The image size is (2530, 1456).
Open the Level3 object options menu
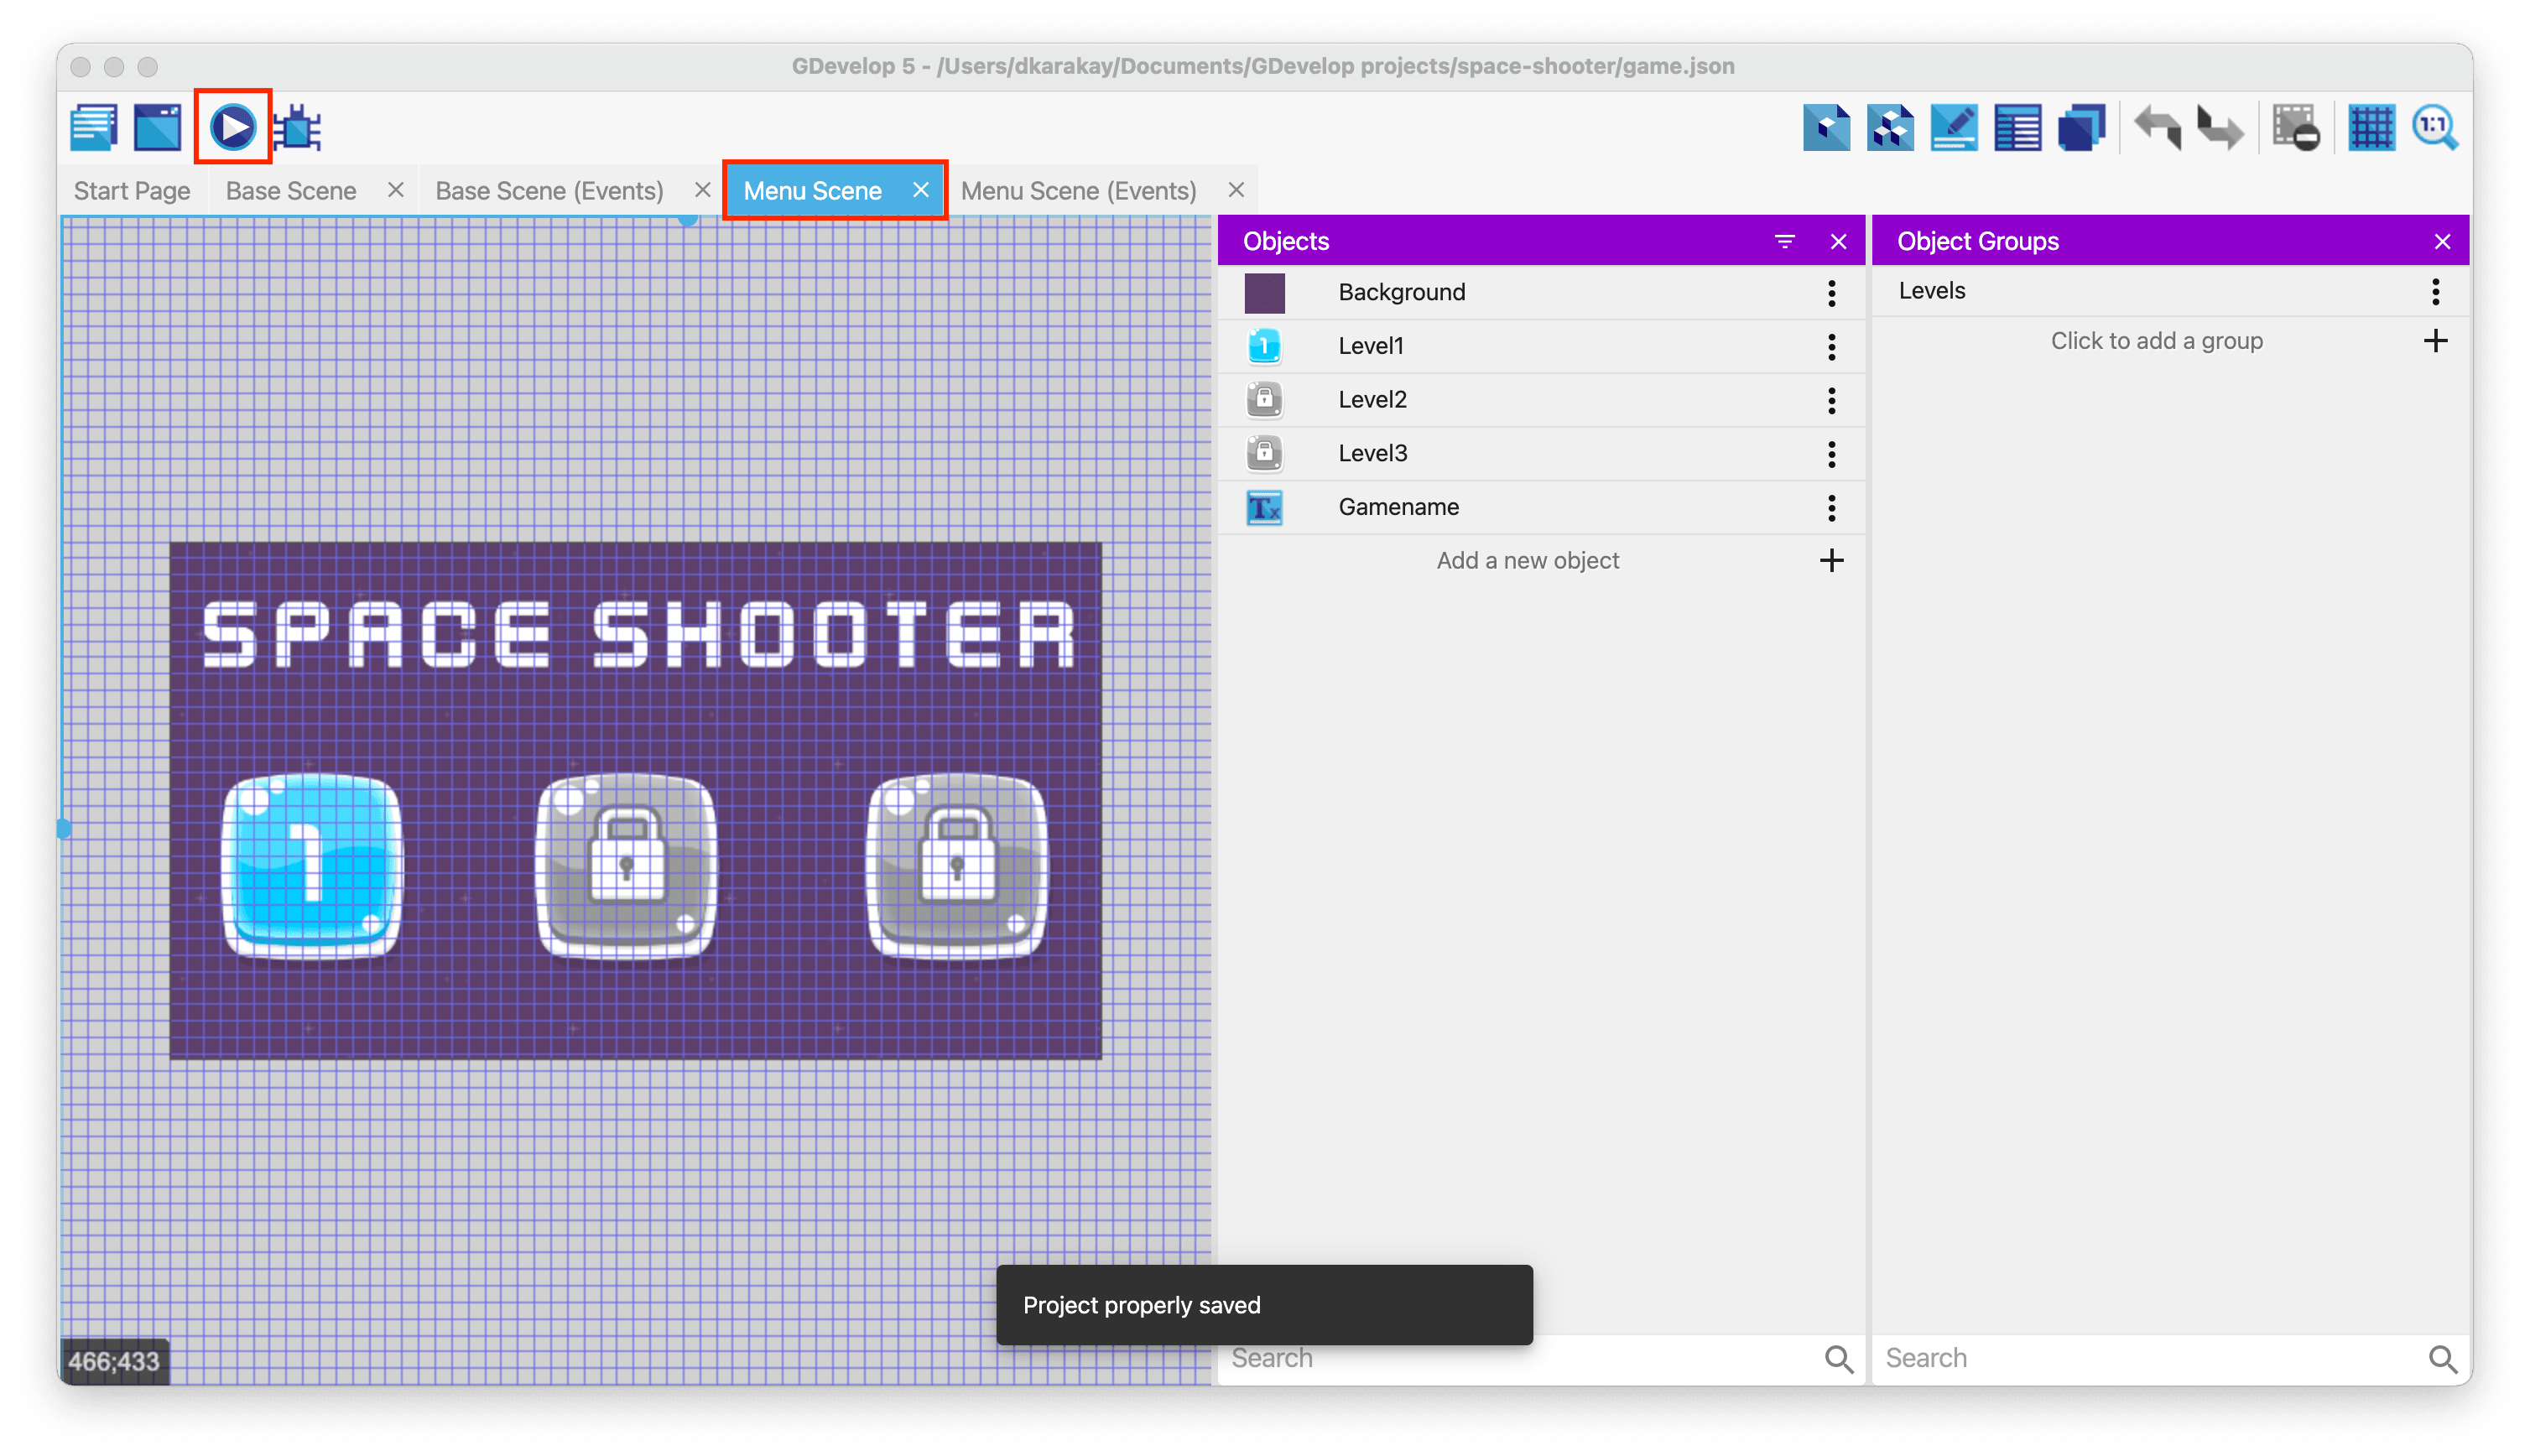[1831, 454]
